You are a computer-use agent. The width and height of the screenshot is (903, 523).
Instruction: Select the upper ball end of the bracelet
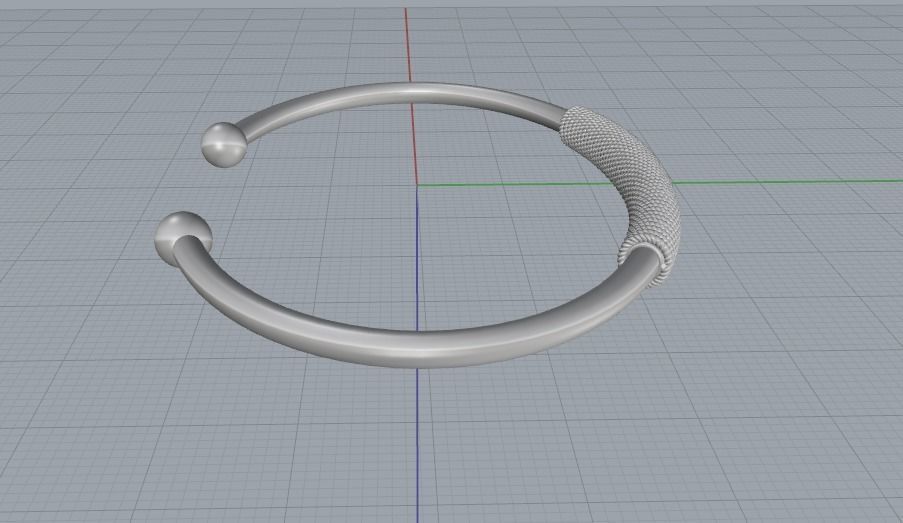[x=224, y=145]
